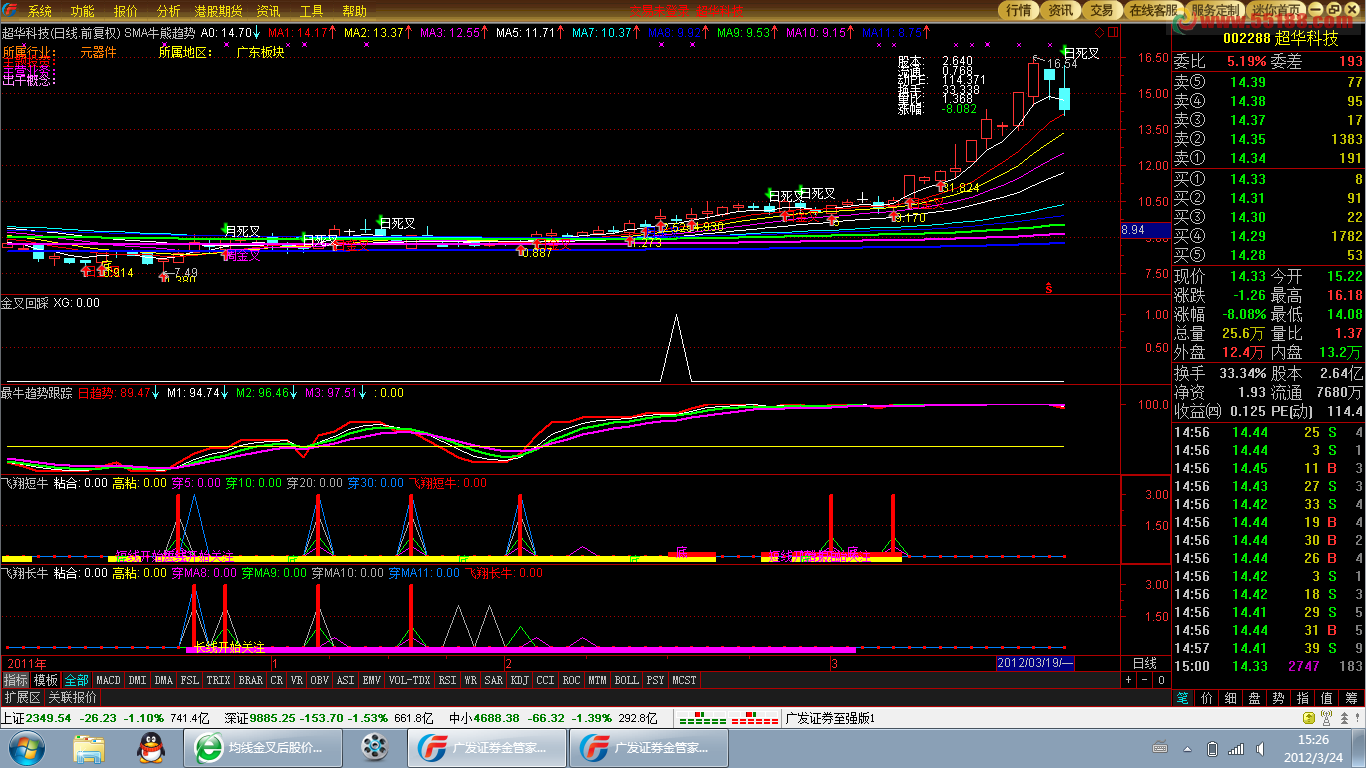Toggle the 模板 template mode button
The width and height of the screenshot is (1366, 768).
(x=46, y=680)
